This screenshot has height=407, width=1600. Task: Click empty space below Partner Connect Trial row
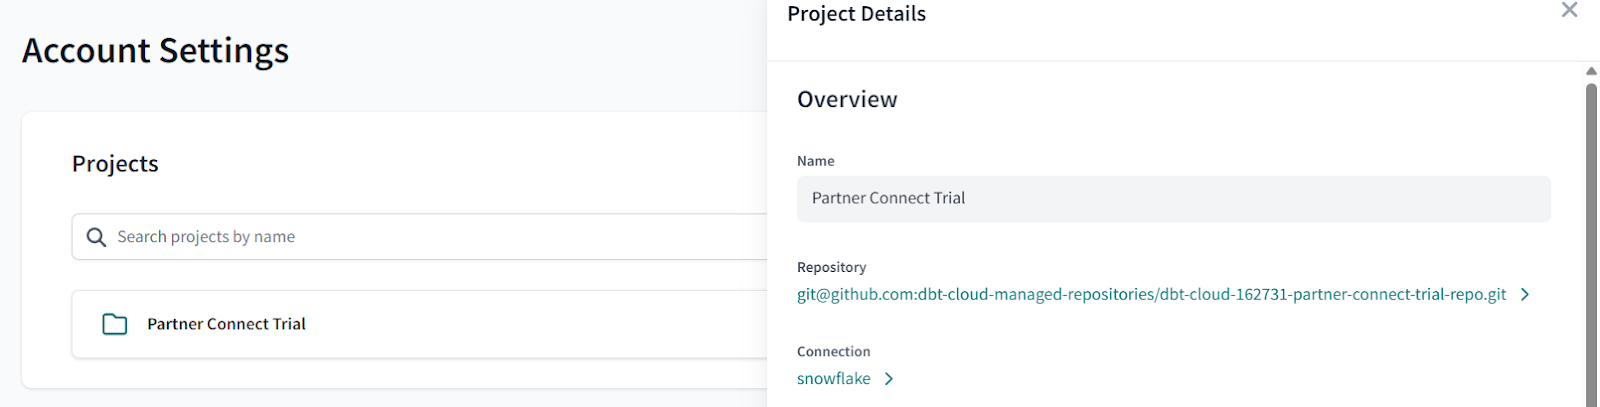[420, 373]
